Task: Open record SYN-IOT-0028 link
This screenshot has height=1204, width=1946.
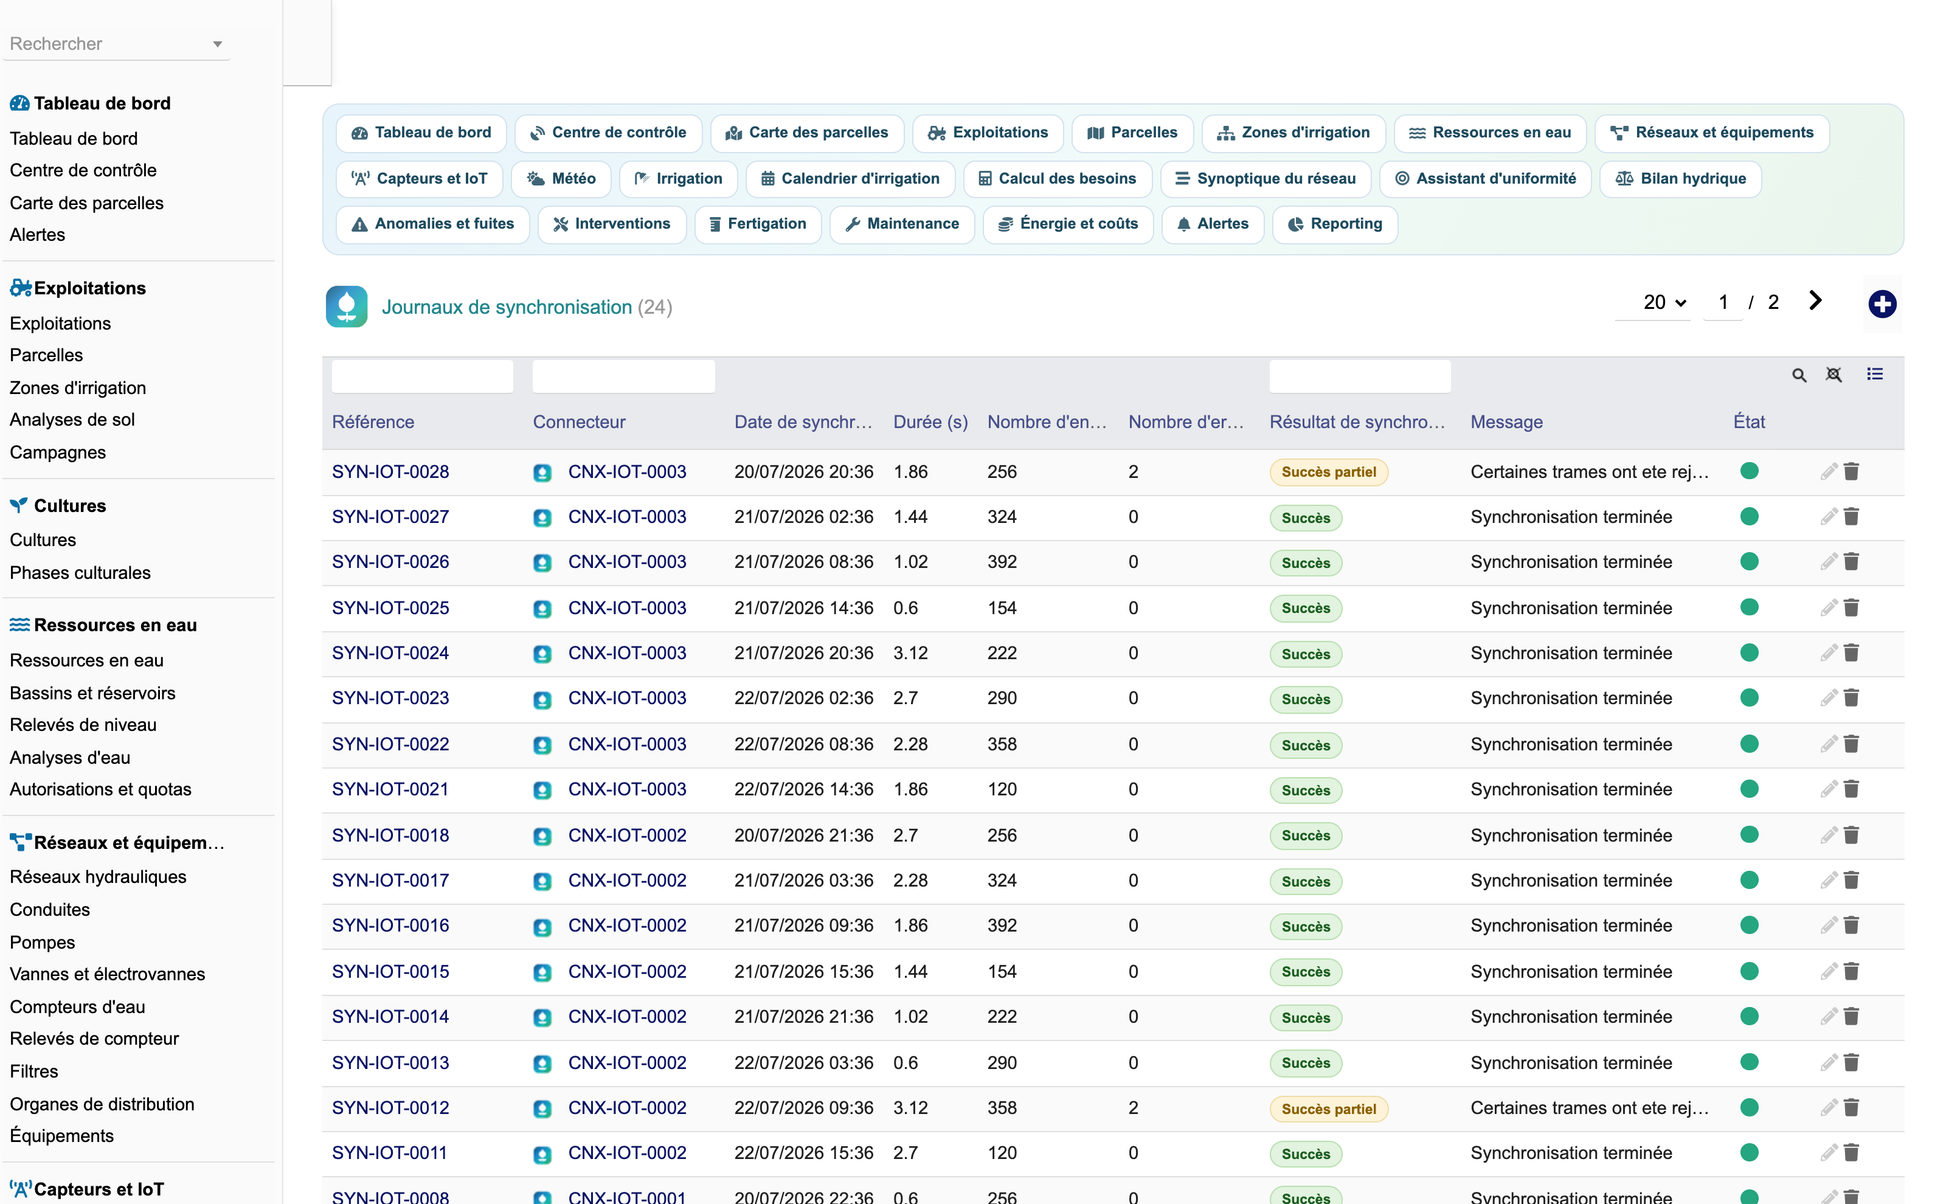Action: point(390,472)
